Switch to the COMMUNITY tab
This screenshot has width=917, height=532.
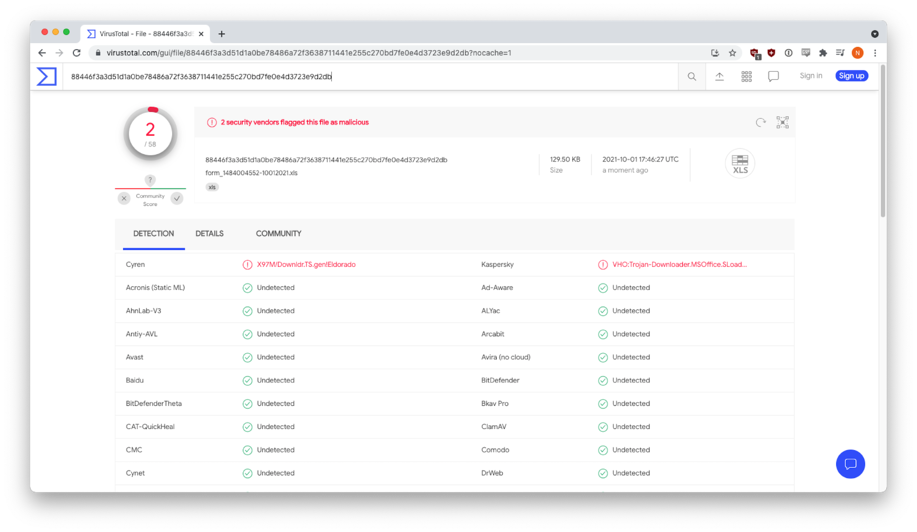click(278, 234)
